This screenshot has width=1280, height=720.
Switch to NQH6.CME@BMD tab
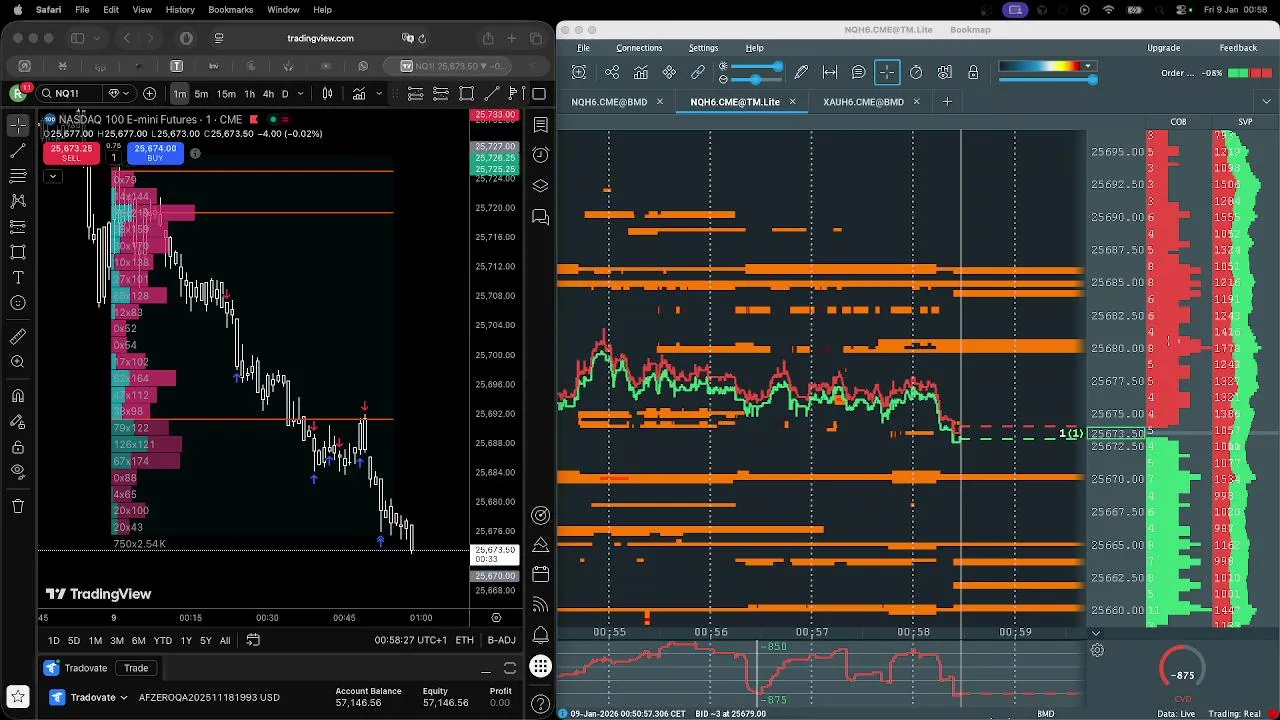609,102
